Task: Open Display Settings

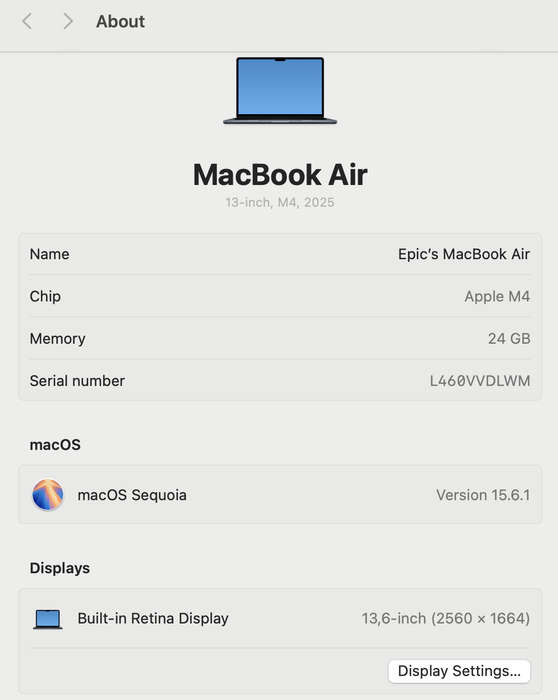Action: pos(459,671)
